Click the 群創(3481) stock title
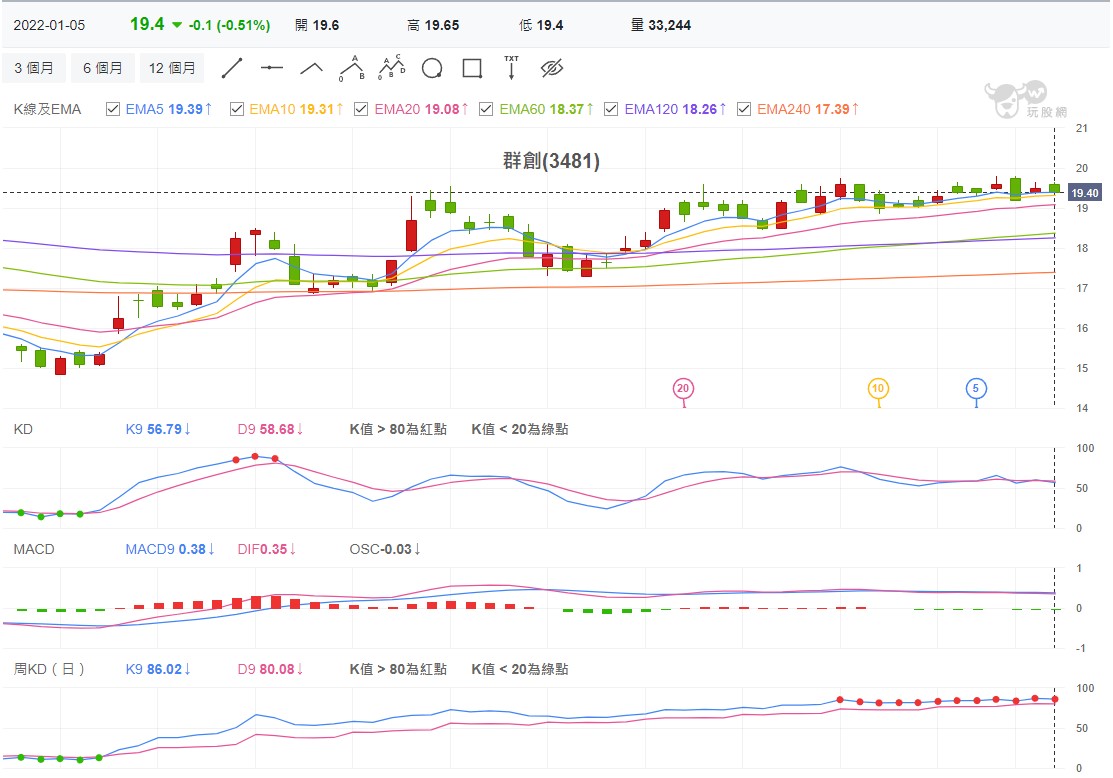1113x778 pixels. [x=552, y=161]
